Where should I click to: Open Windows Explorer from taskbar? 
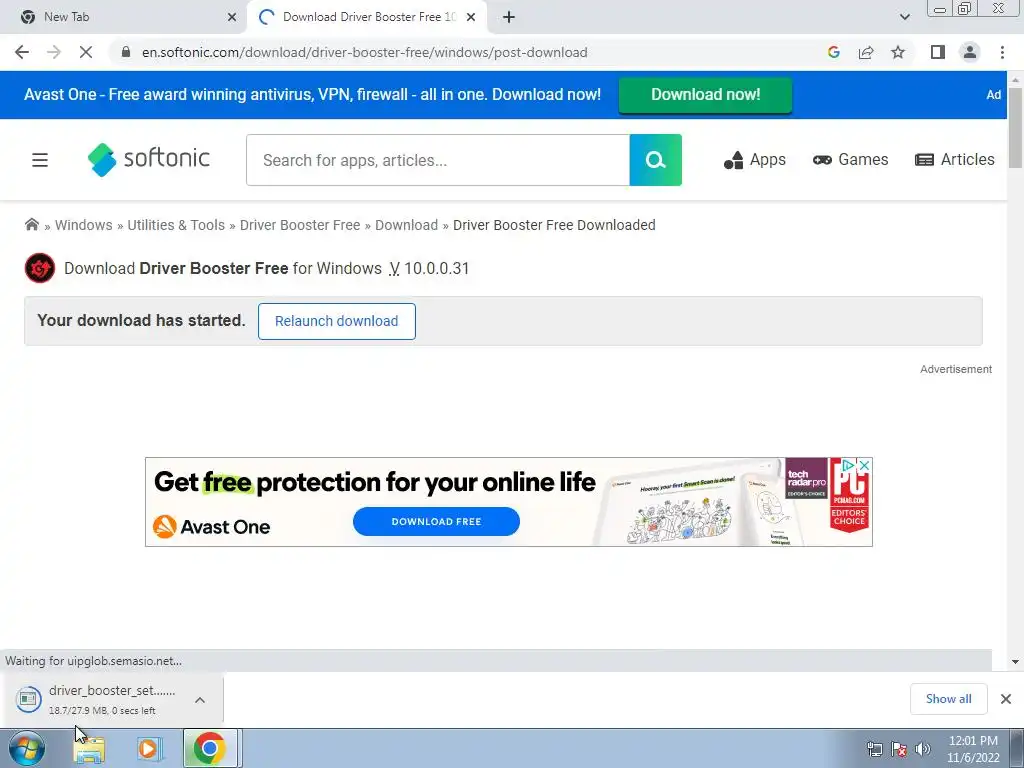tap(89, 749)
